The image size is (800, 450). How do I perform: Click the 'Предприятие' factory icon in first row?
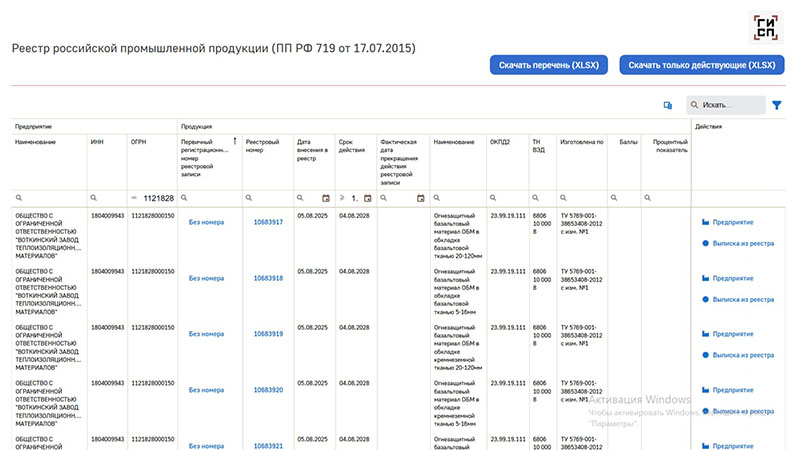705,222
